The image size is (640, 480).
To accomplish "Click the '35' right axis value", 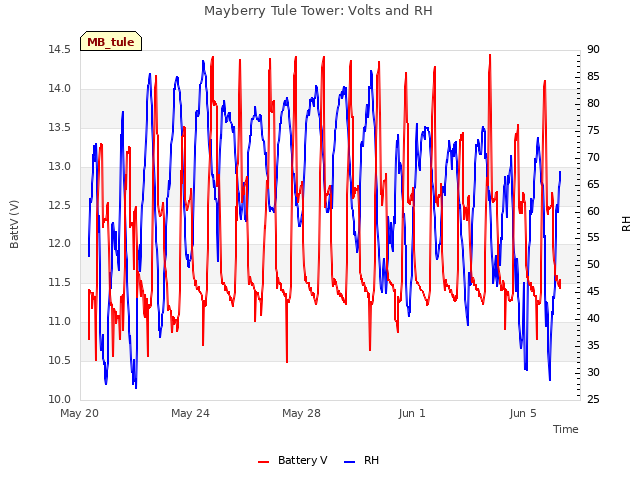I will 593,346.
